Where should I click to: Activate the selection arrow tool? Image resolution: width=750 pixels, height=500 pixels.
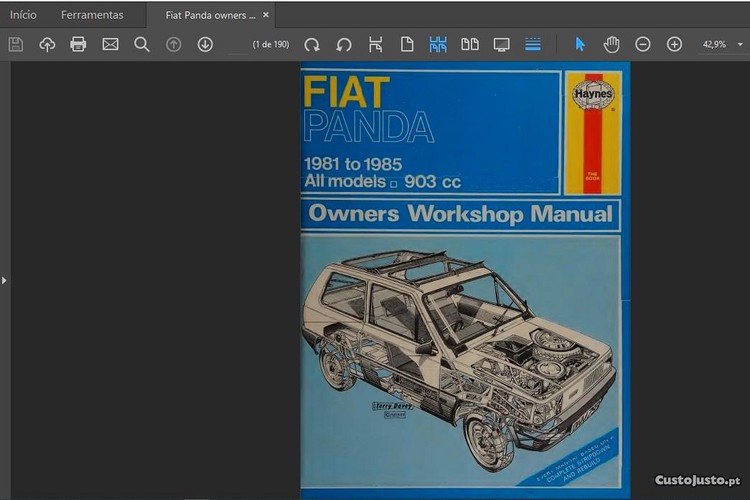click(x=580, y=44)
